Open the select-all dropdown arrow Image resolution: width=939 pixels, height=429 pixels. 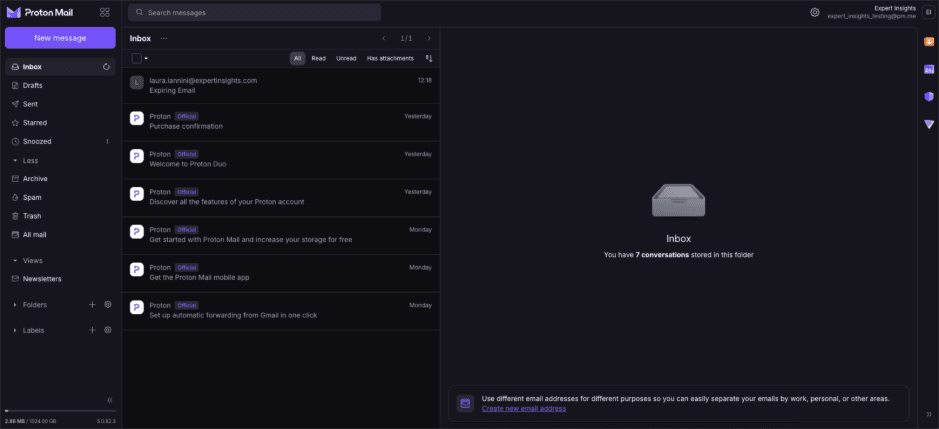coord(146,58)
